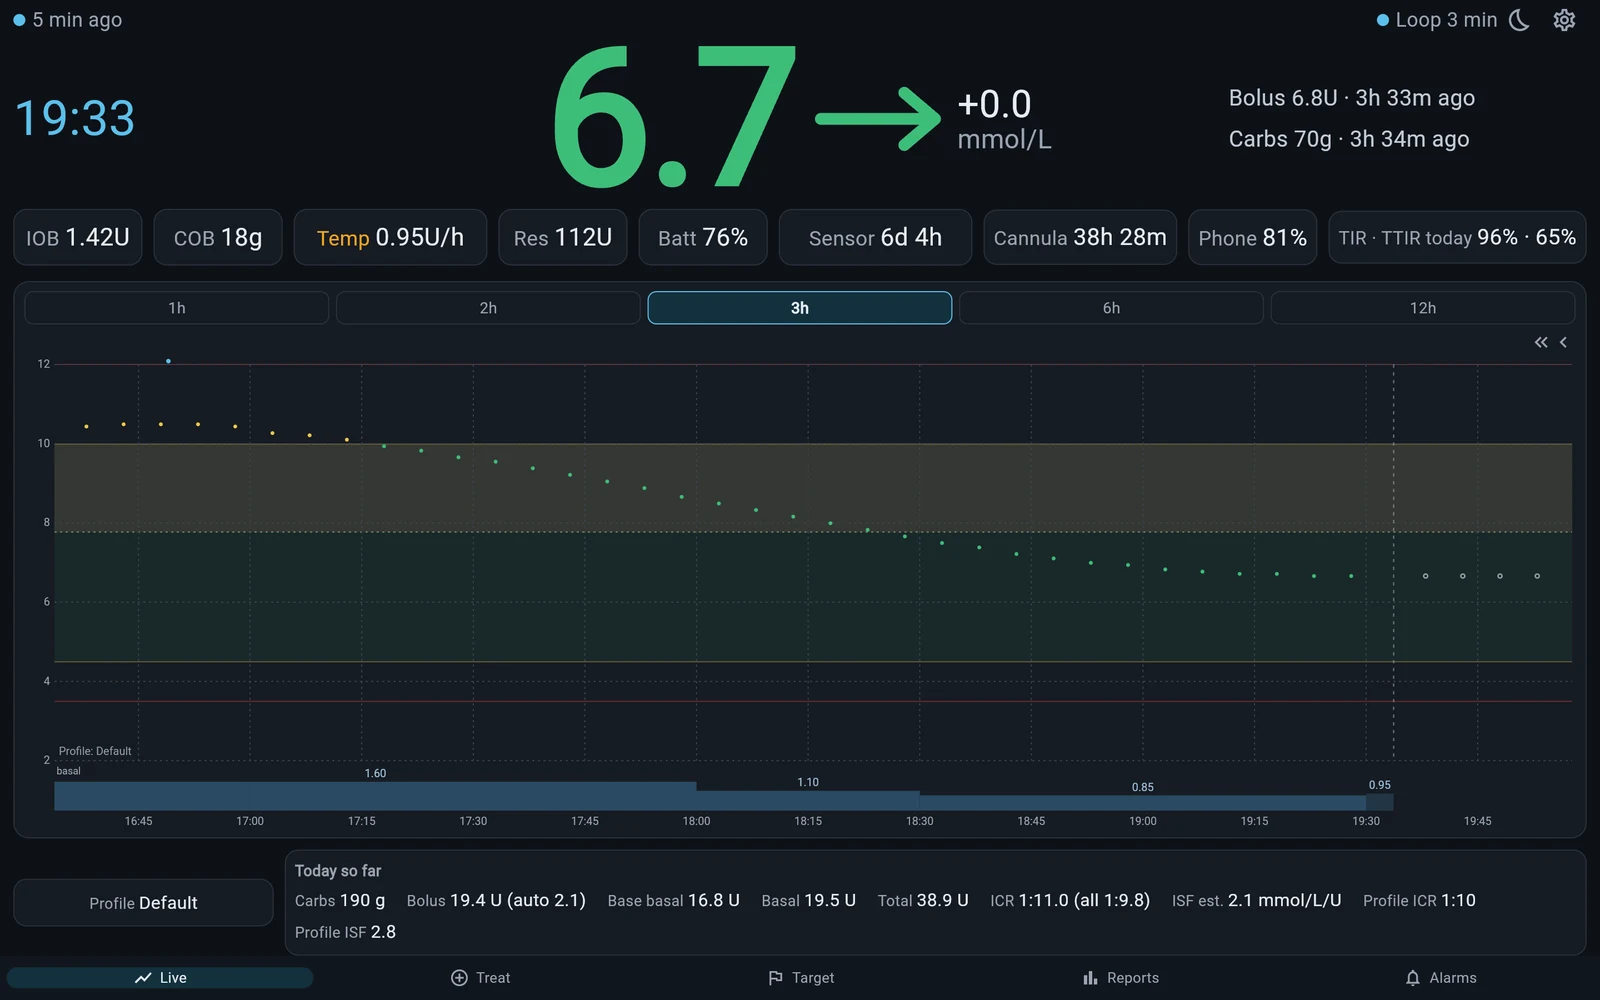
Task: Jump chart back with the double-chevron icon
Action: tap(1541, 342)
